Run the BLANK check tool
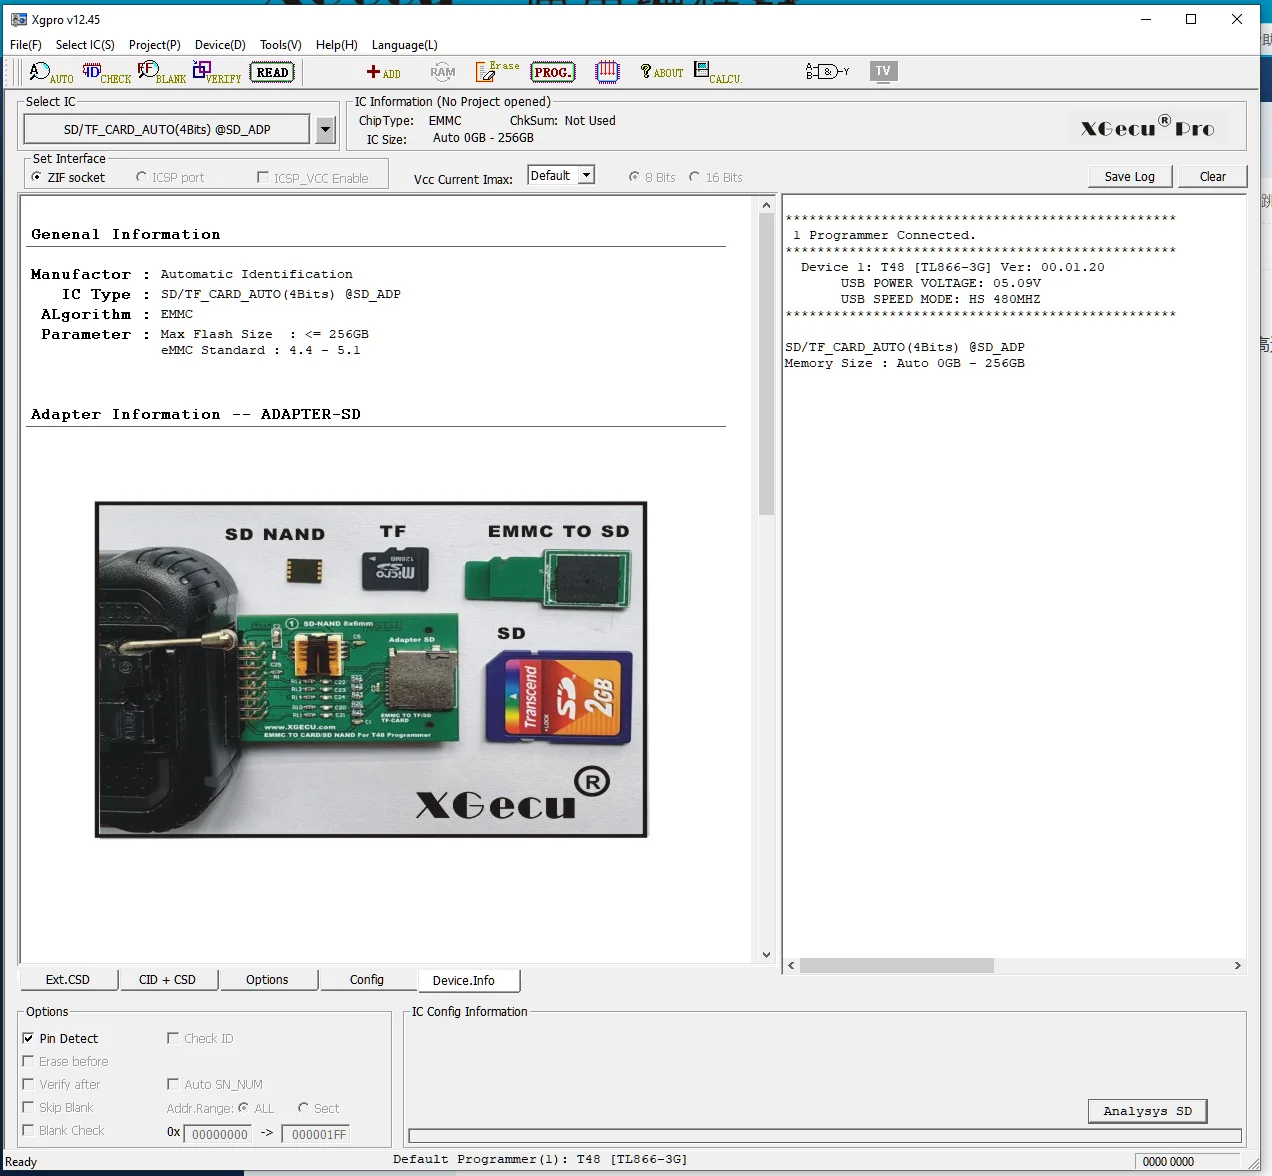Viewport: 1272px width, 1176px height. (x=161, y=72)
